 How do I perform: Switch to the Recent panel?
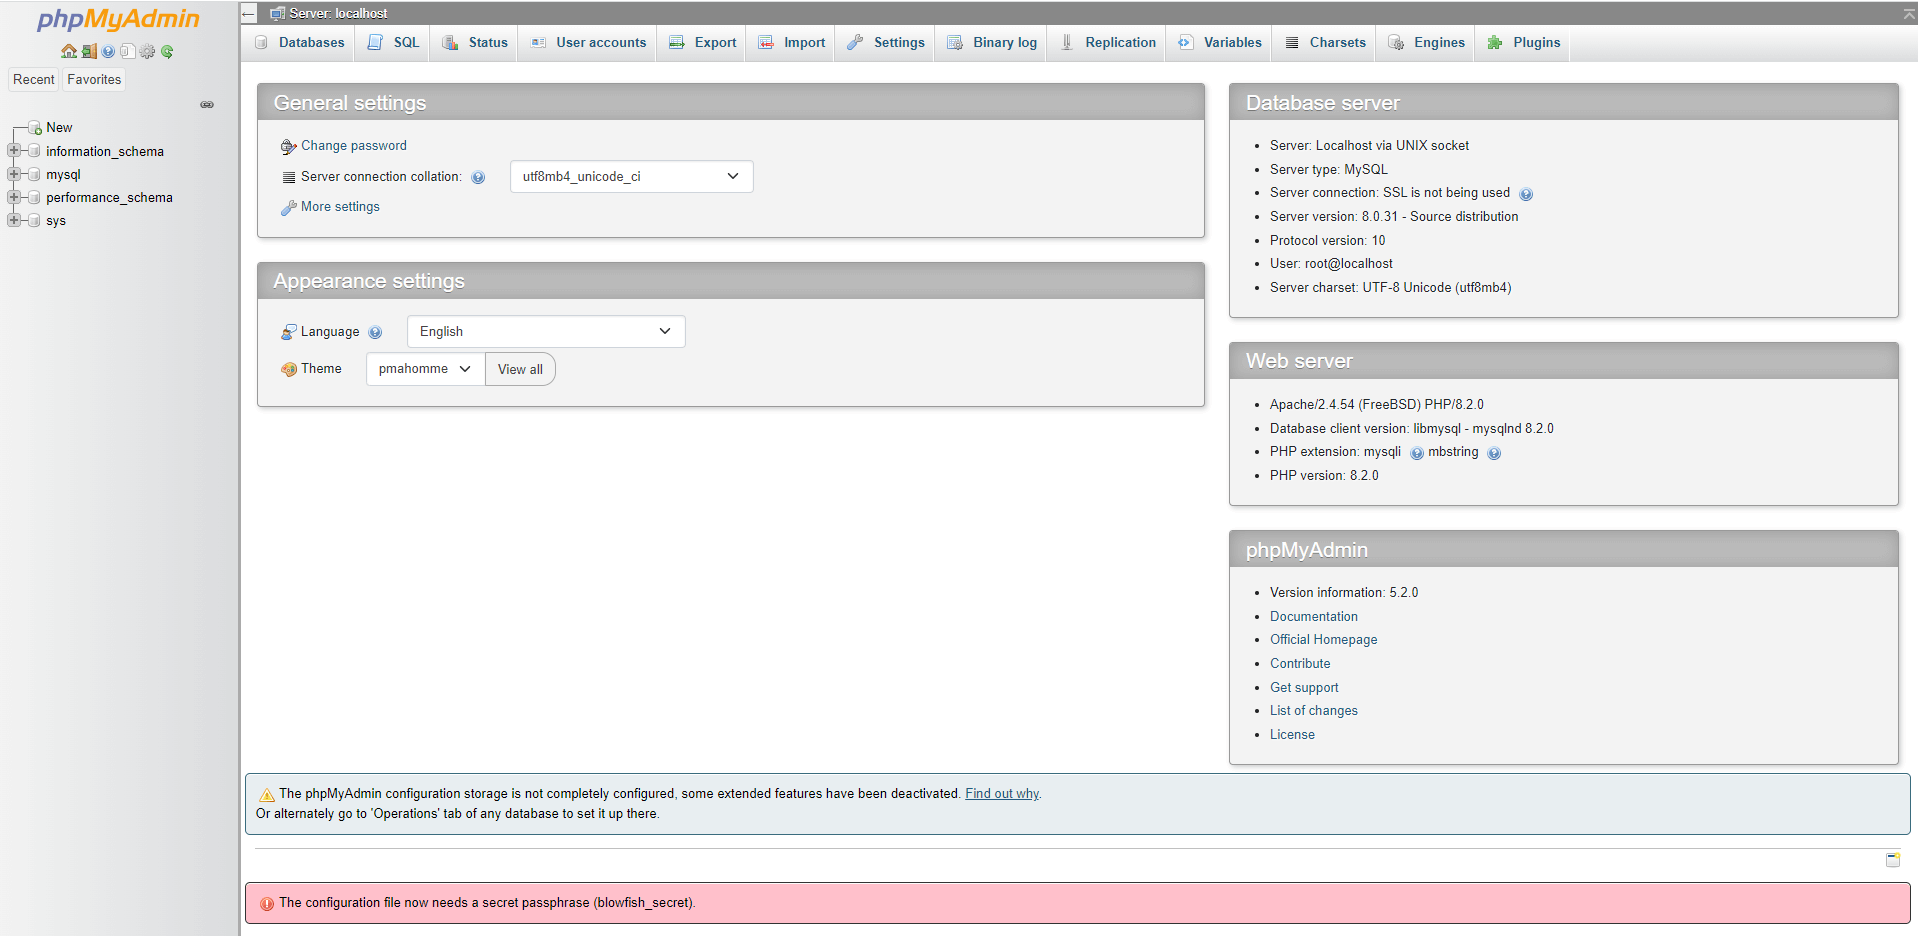coord(33,79)
